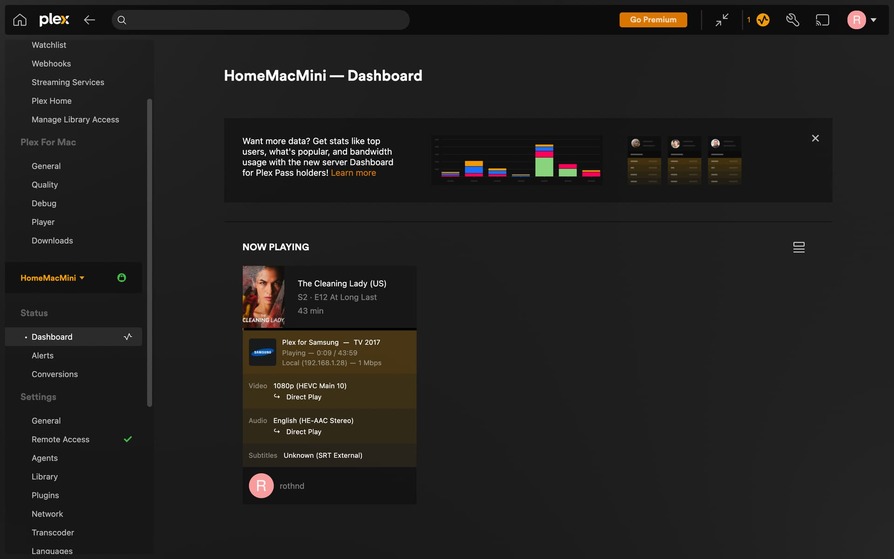Toggle Now Playing list view icon
Viewport: 894px width, 559px height.
point(799,247)
